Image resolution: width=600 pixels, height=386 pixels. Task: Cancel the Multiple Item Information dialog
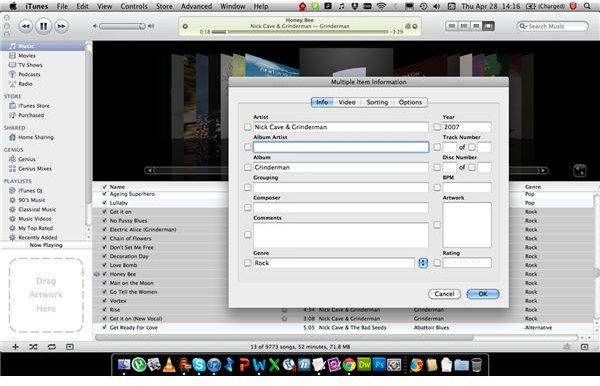(444, 294)
